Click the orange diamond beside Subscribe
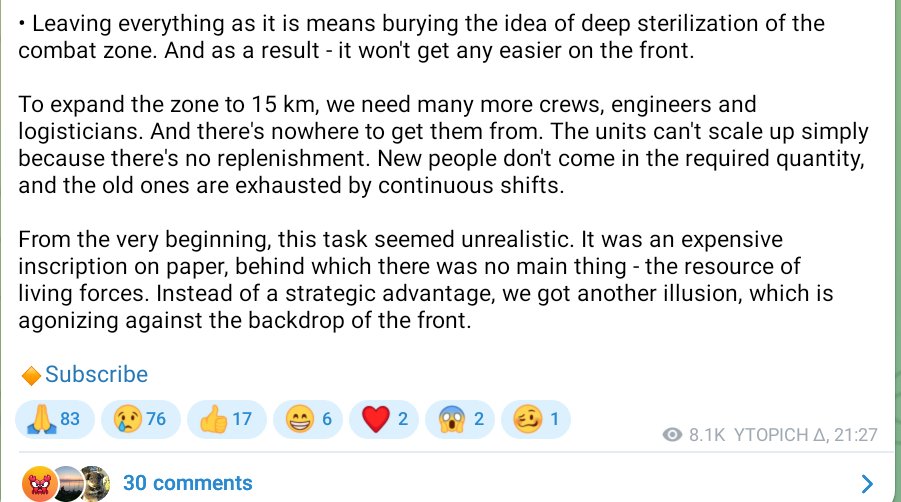The width and height of the screenshot is (901, 502). [31, 376]
